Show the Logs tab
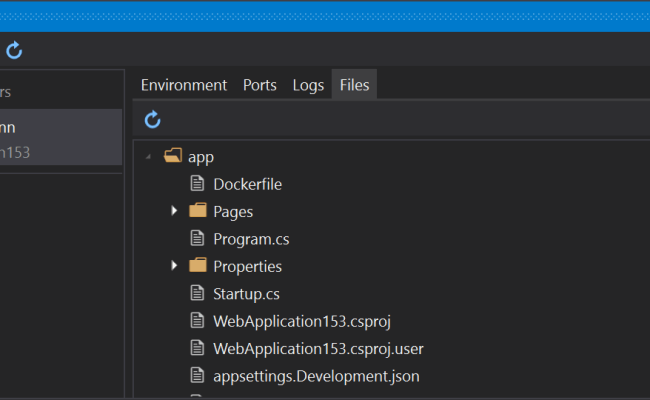Screen dimensions: 650x400 point(308,85)
